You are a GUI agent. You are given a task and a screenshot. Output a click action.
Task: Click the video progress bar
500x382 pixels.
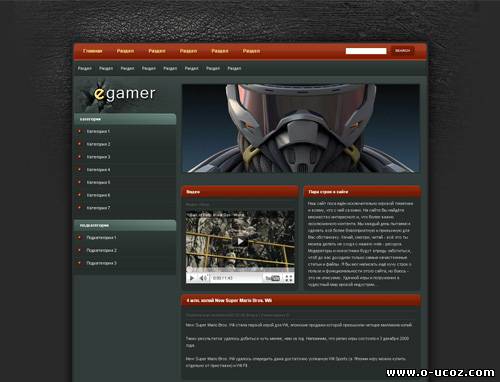click(240, 269)
